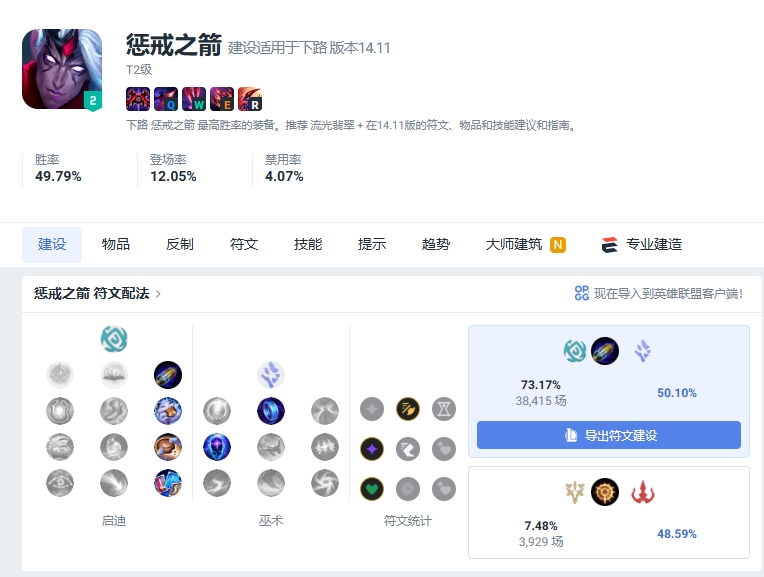
Task: Click Varus champion portrait
Action: (62, 69)
